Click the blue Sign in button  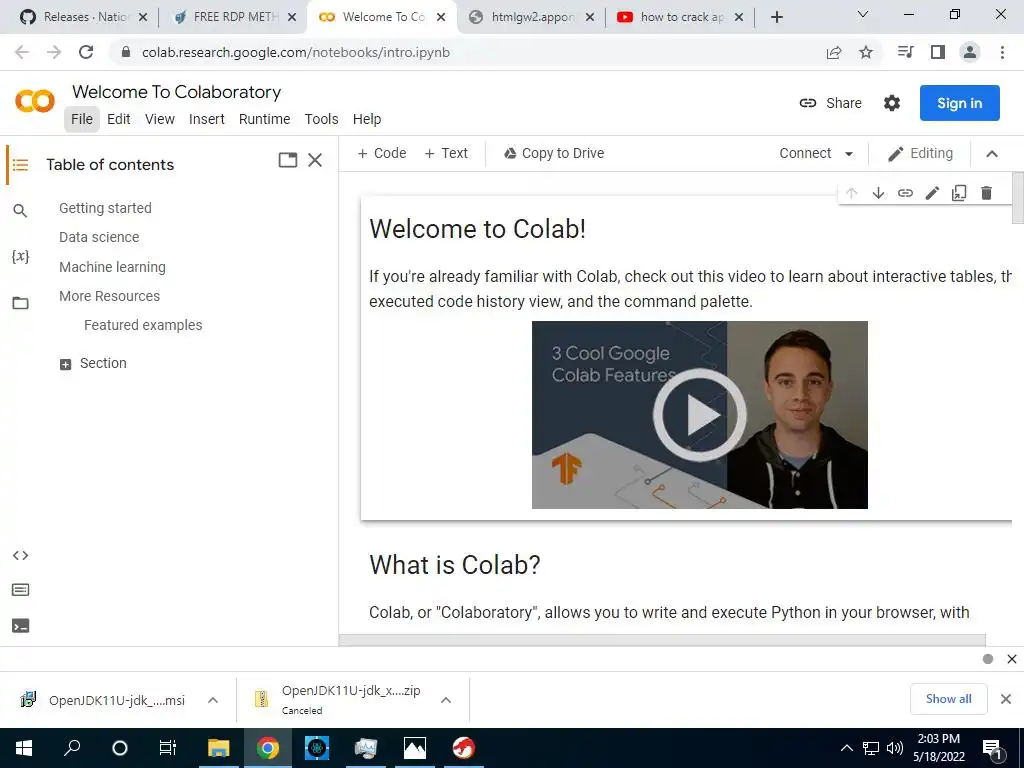(x=959, y=103)
